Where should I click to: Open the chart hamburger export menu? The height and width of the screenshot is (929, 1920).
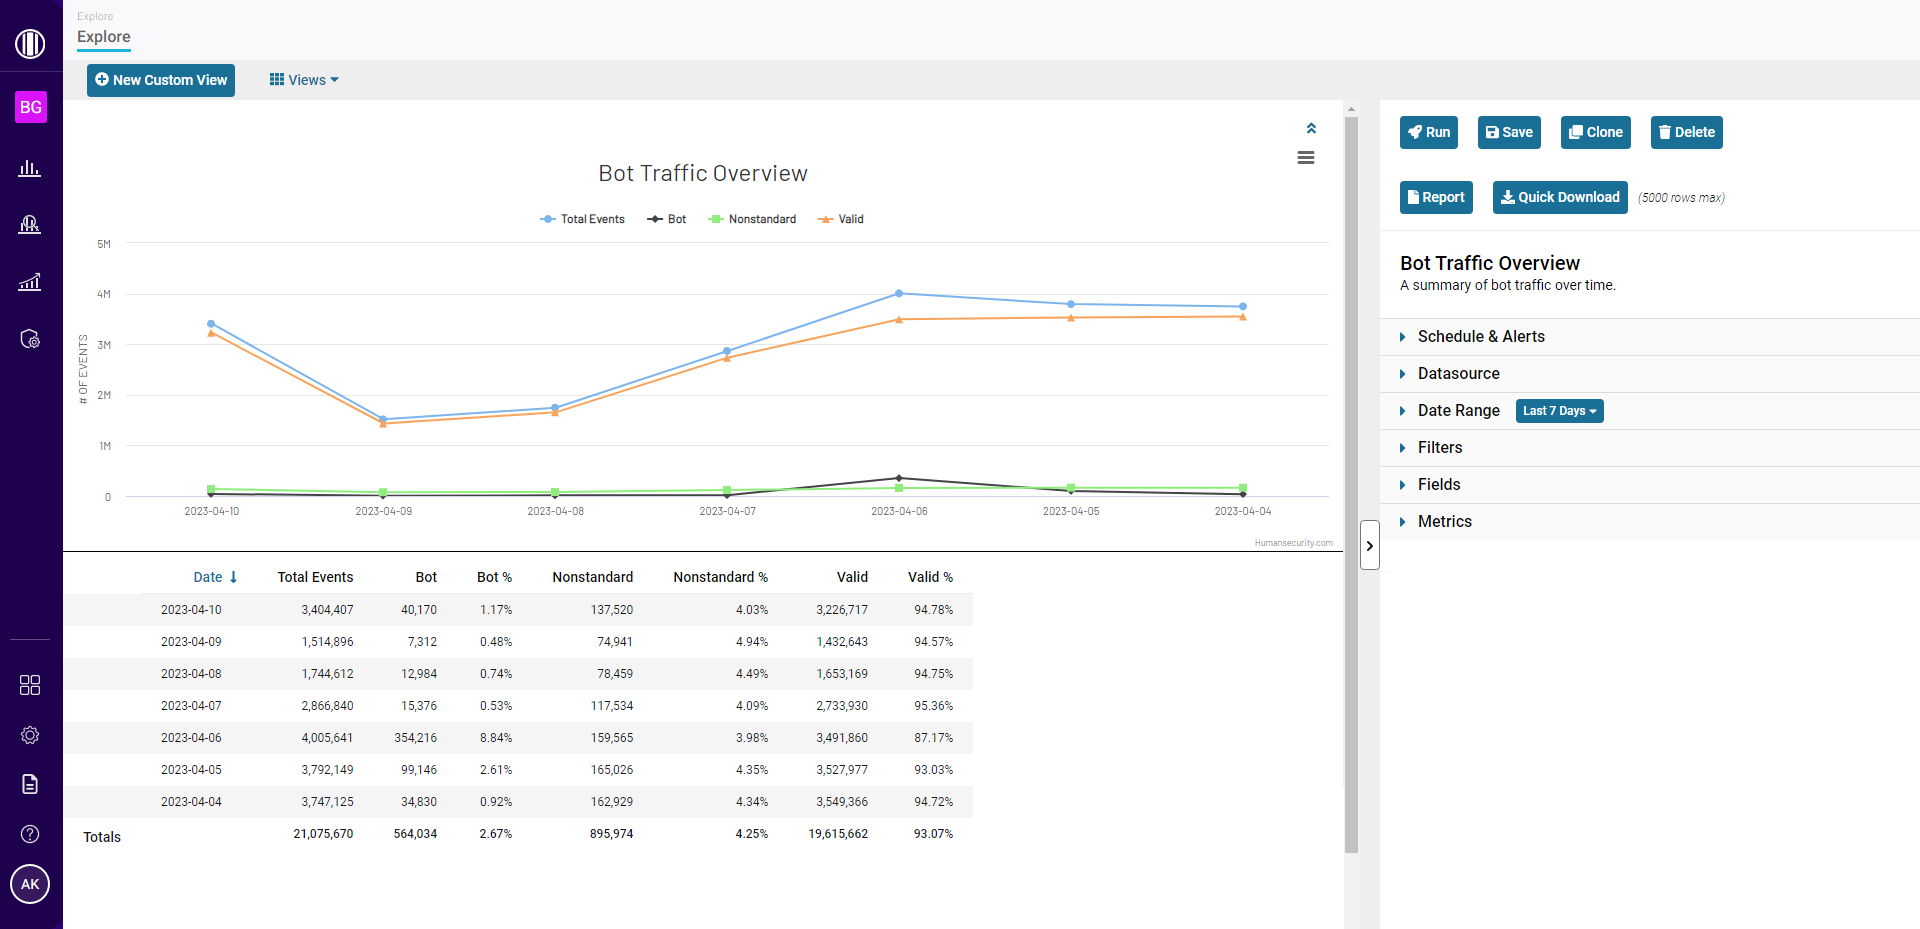coord(1306,157)
